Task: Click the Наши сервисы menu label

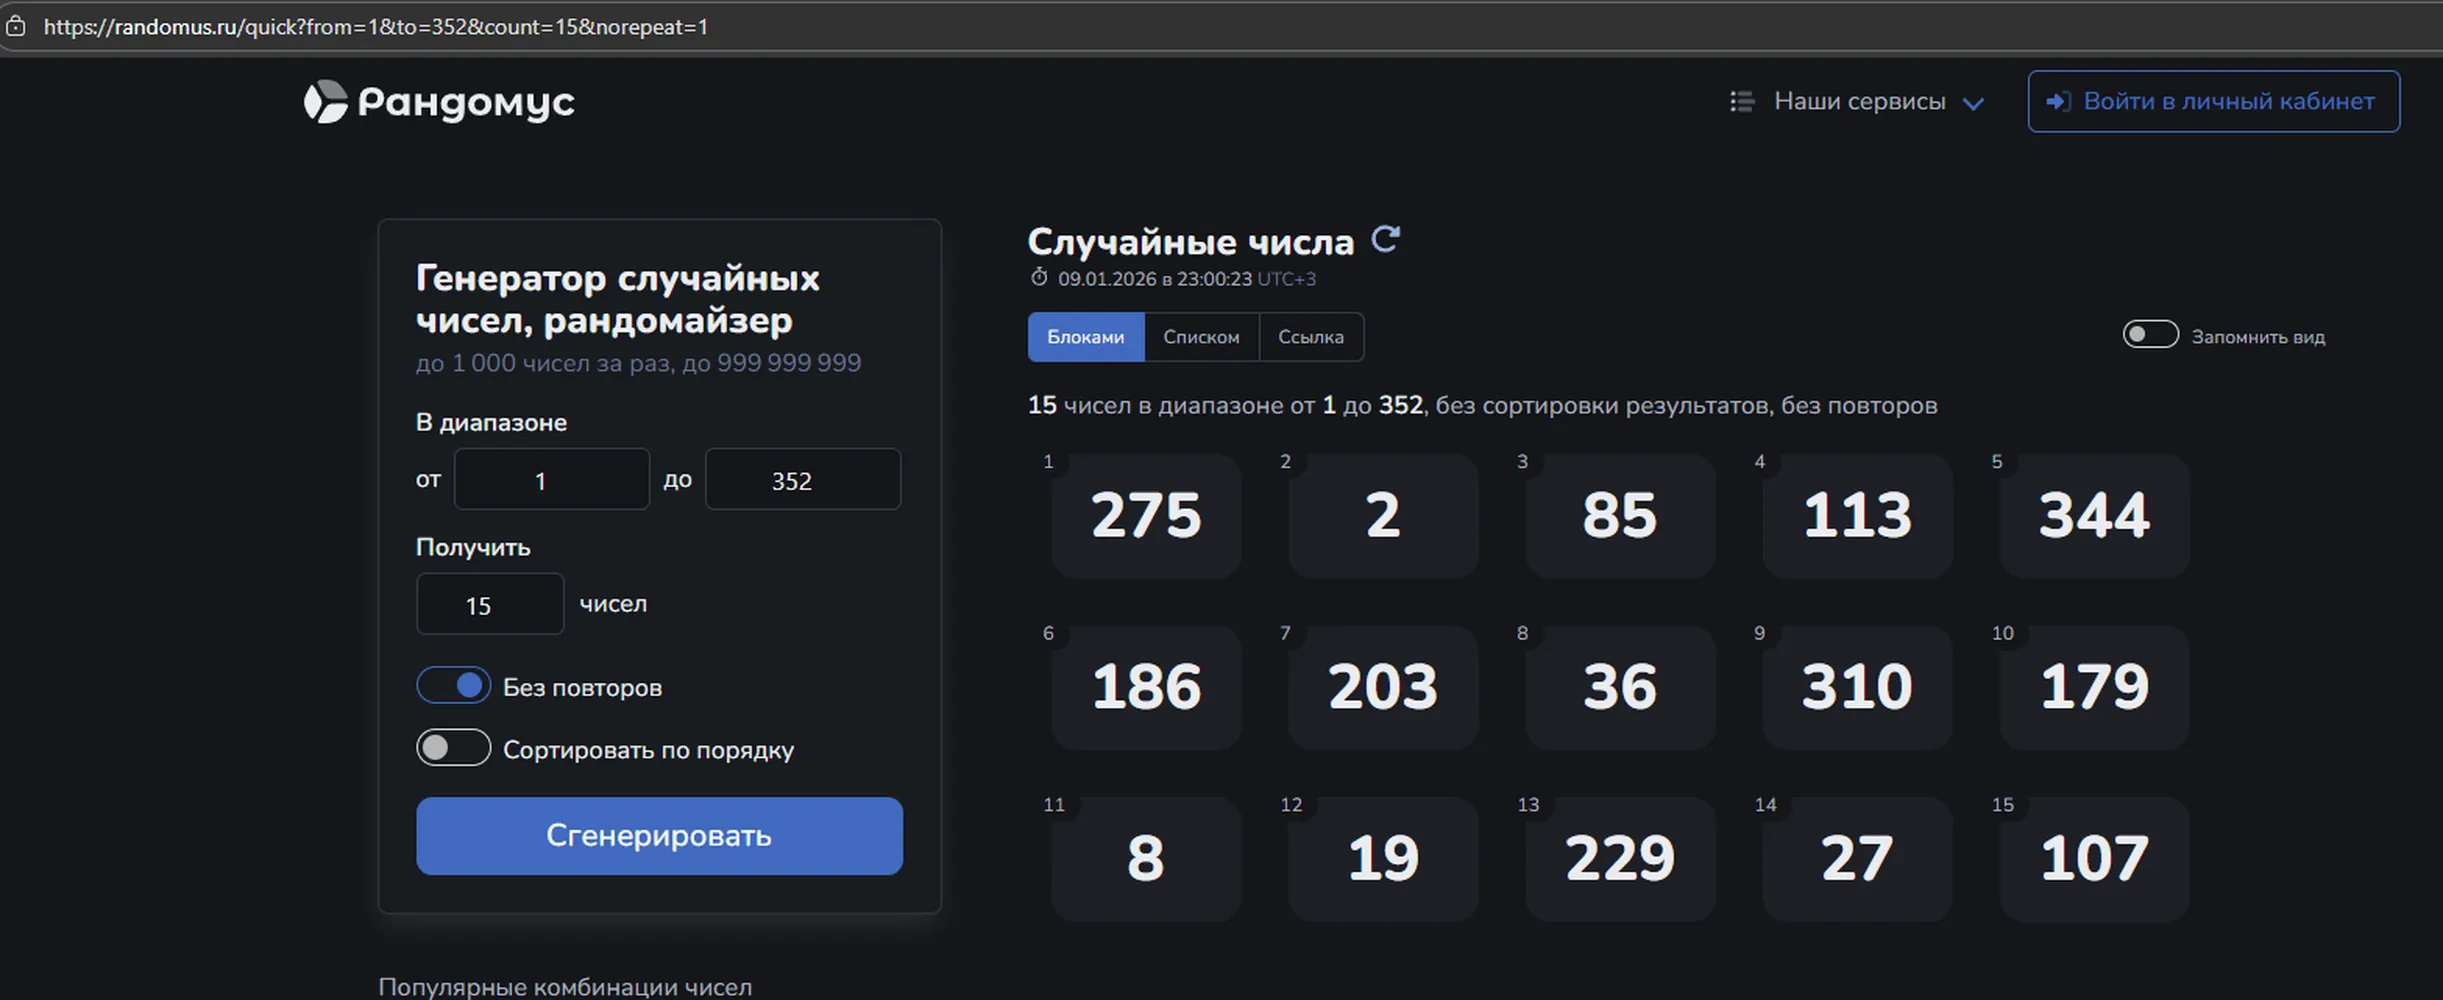Action: point(1860,101)
